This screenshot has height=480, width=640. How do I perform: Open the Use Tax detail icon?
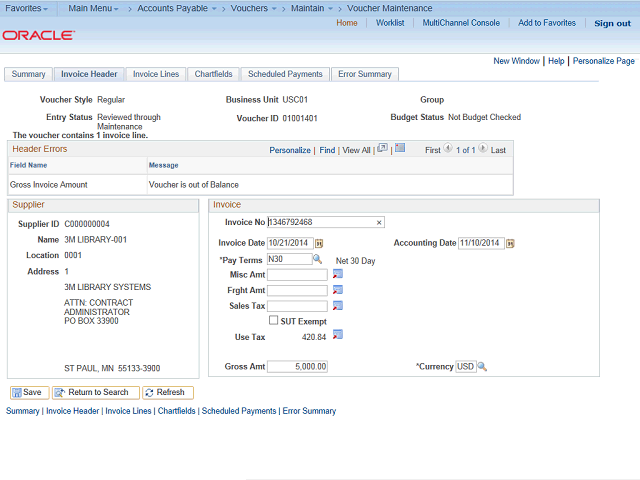point(338,335)
